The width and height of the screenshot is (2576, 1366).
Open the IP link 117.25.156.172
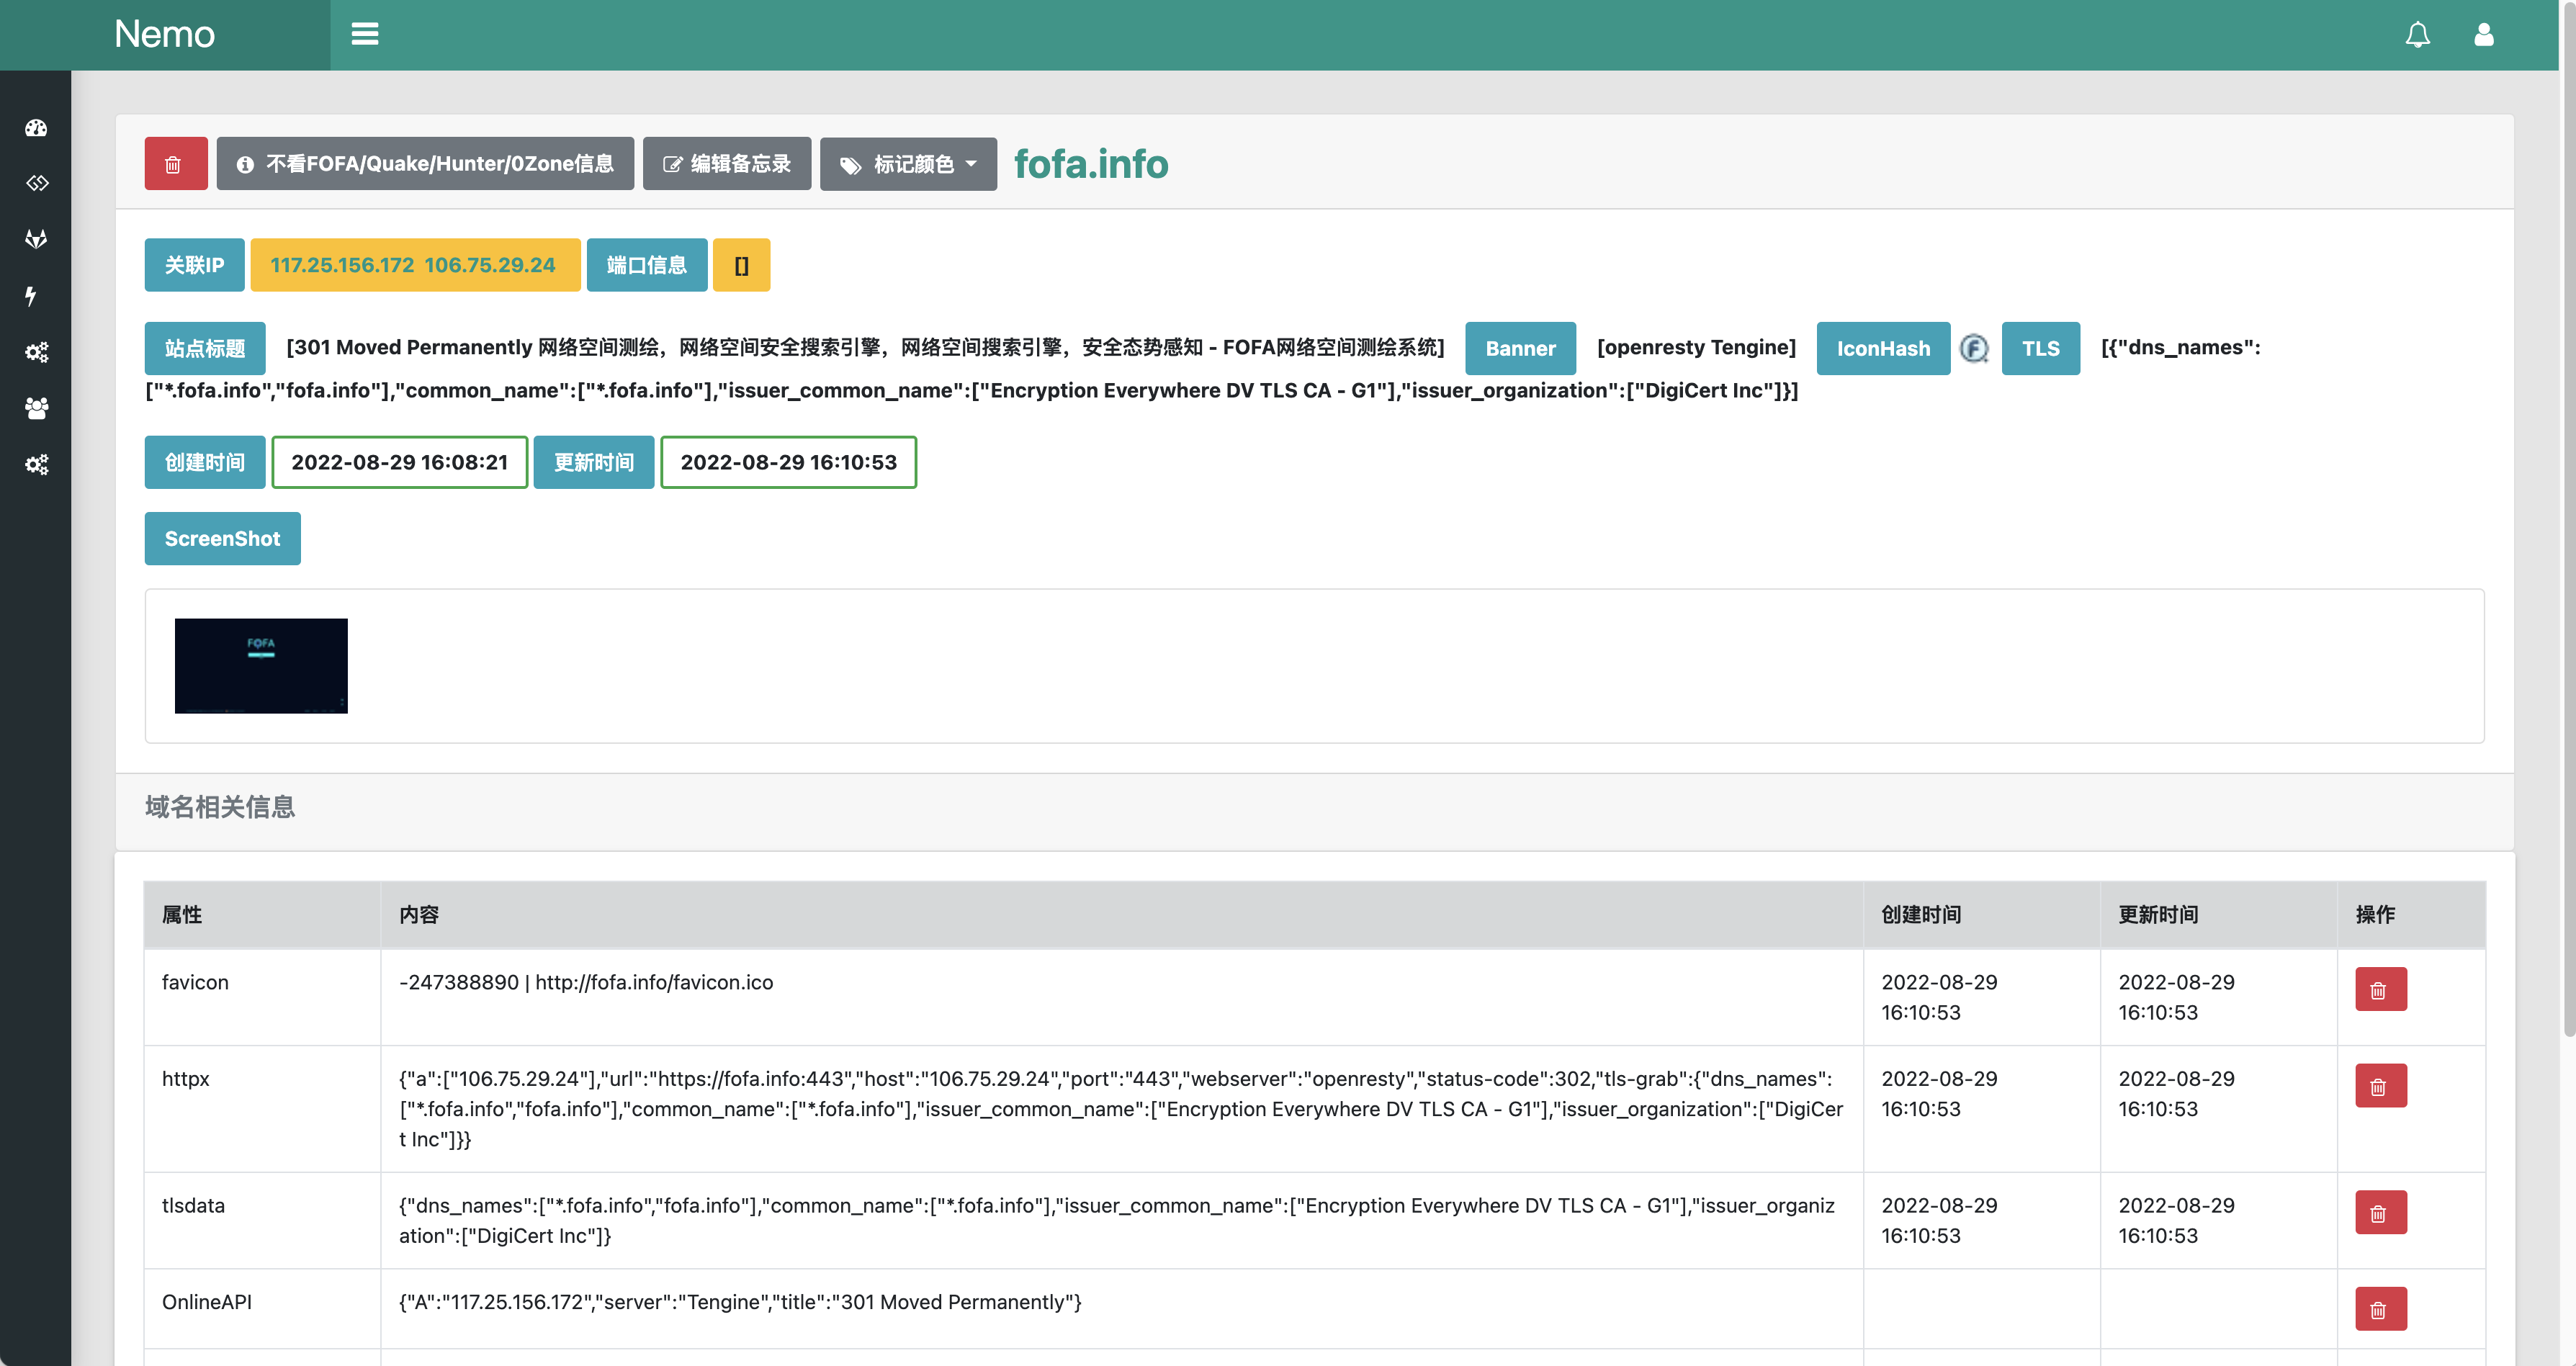tap(342, 265)
